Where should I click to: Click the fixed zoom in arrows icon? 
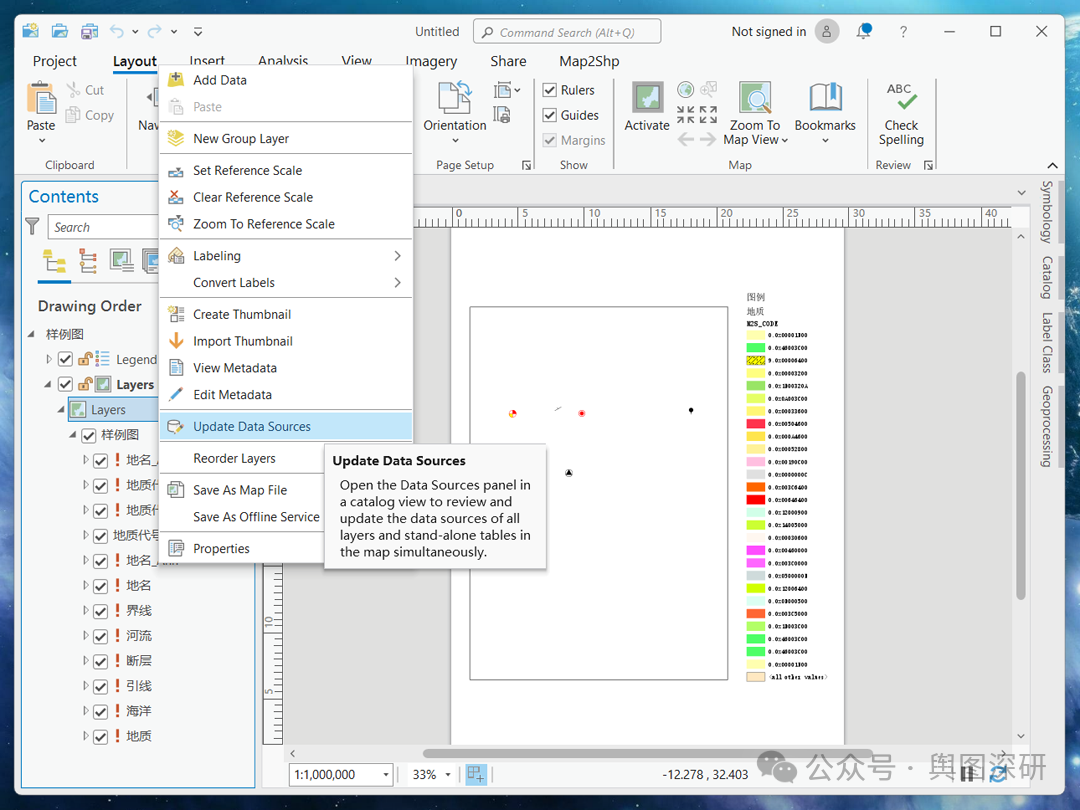(x=685, y=114)
